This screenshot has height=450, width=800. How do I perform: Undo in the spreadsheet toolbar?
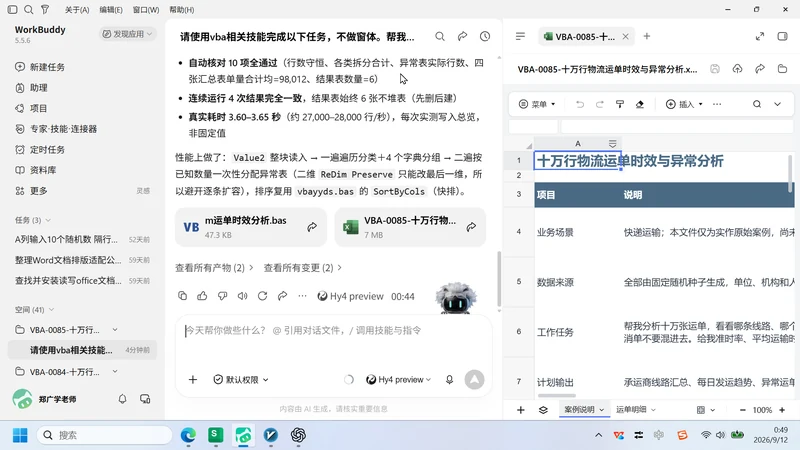pyautogui.click(x=580, y=104)
